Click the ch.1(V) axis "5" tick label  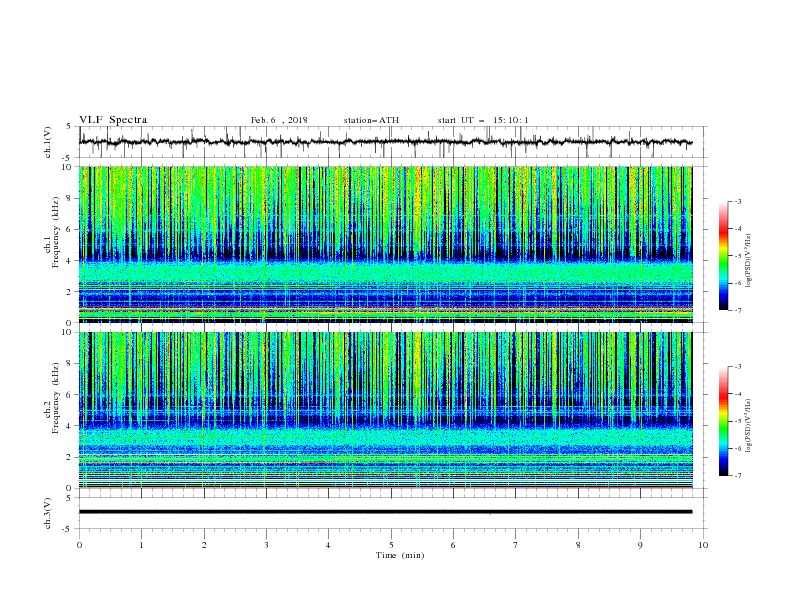pyautogui.click(x=69, y=126)
